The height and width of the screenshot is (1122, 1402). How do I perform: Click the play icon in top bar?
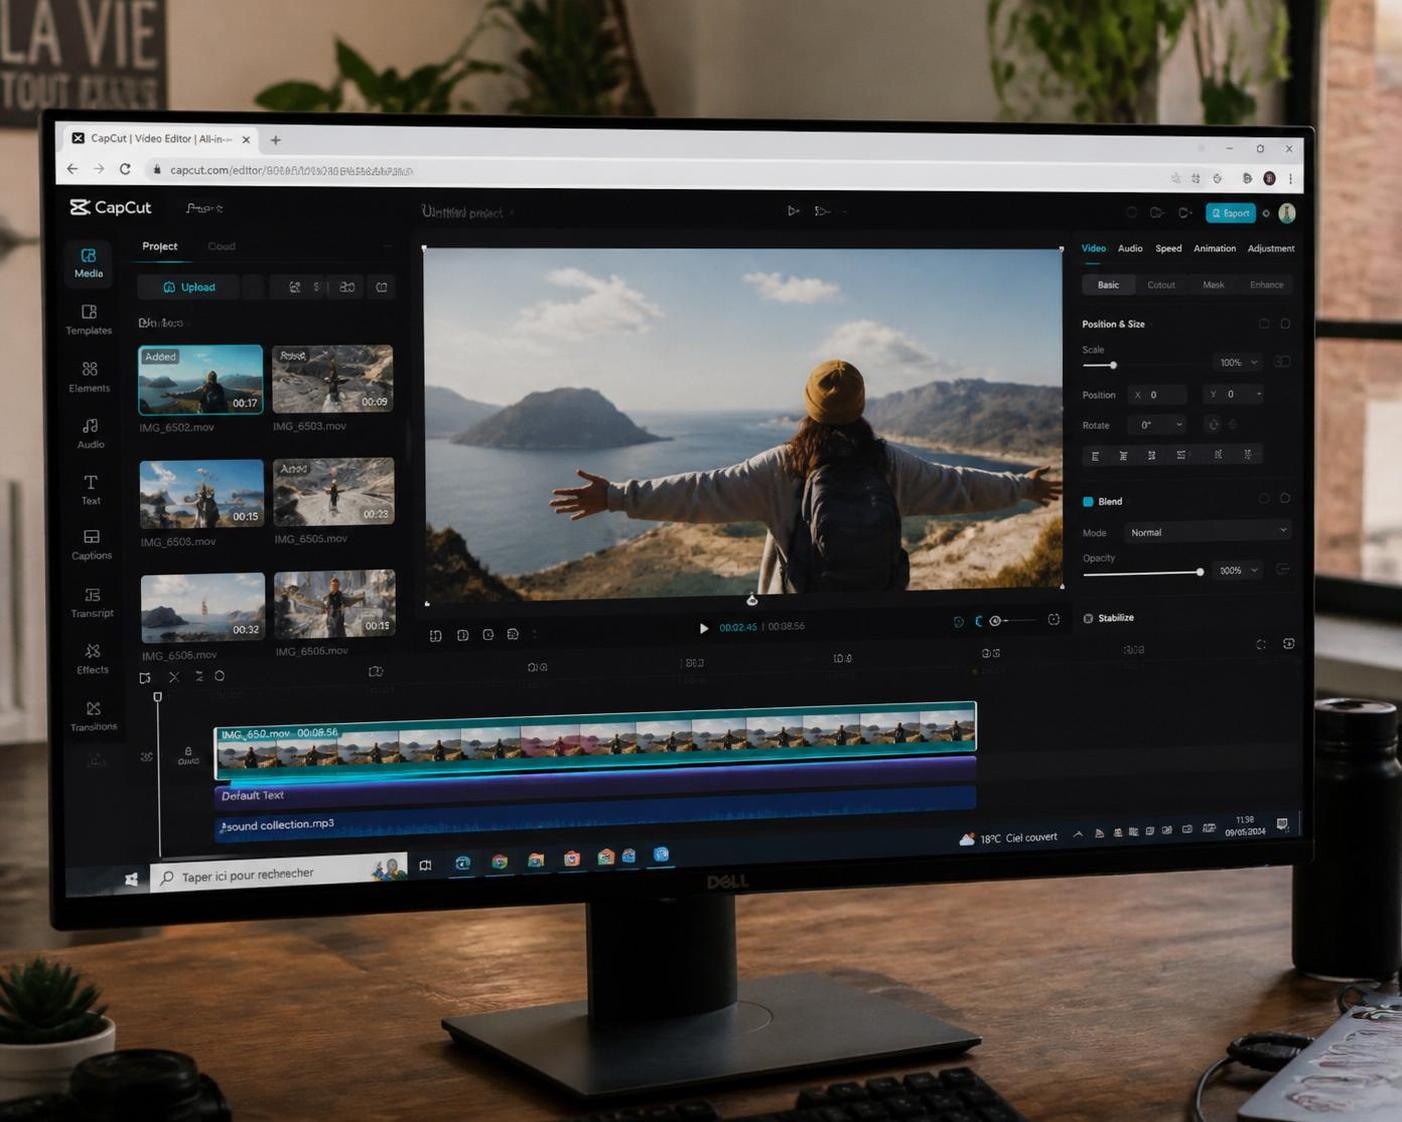(792, 211)
